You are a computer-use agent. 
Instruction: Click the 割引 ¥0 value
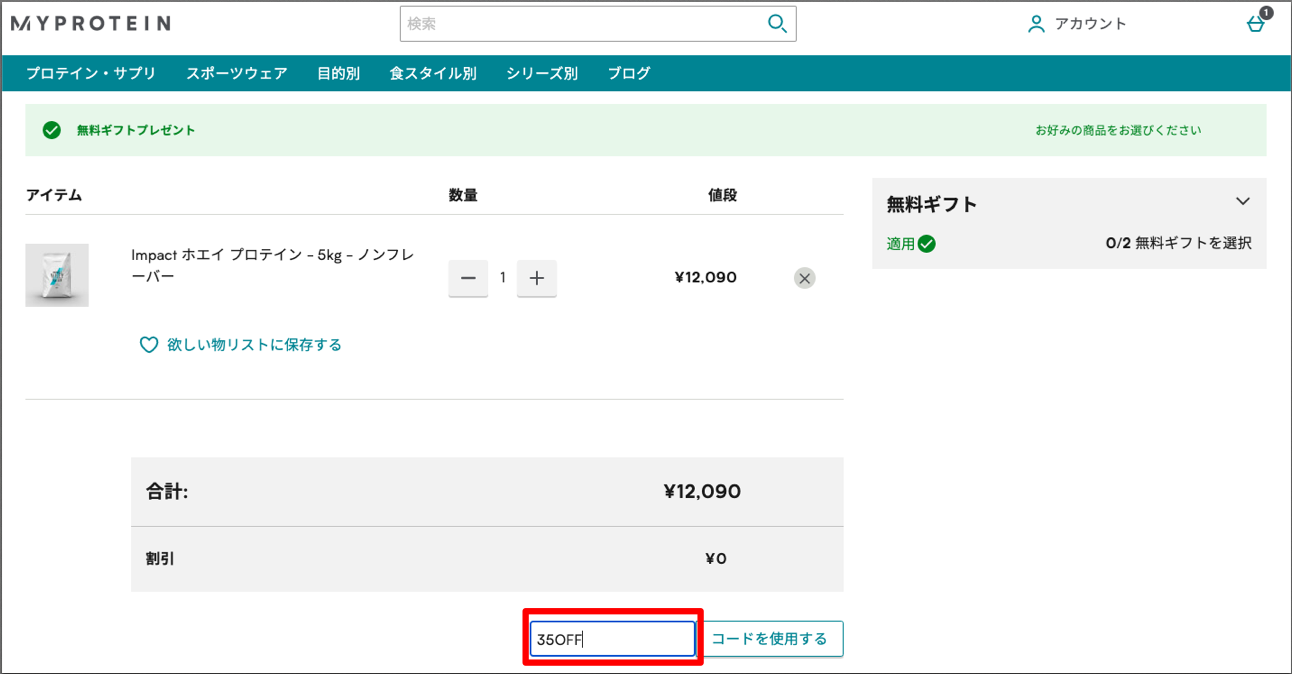[716, 559]
